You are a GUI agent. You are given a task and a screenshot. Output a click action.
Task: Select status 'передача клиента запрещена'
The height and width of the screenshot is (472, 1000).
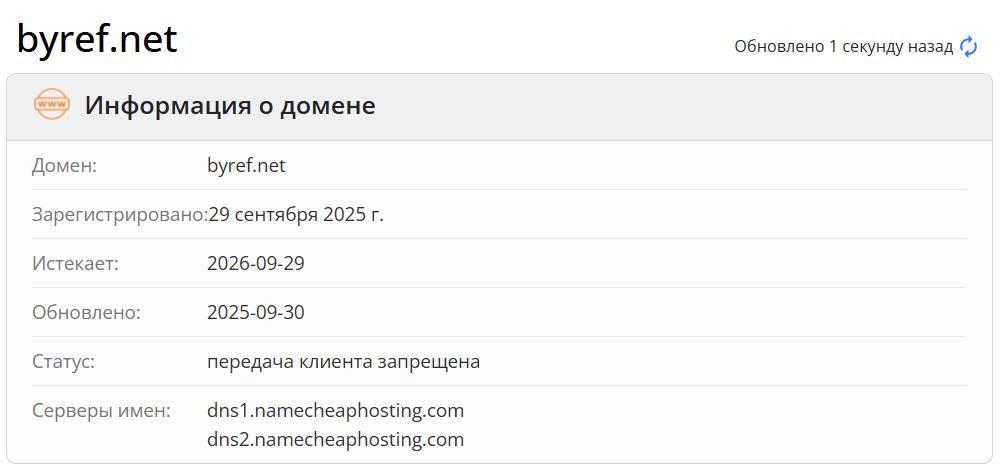[x=343, y=361]
